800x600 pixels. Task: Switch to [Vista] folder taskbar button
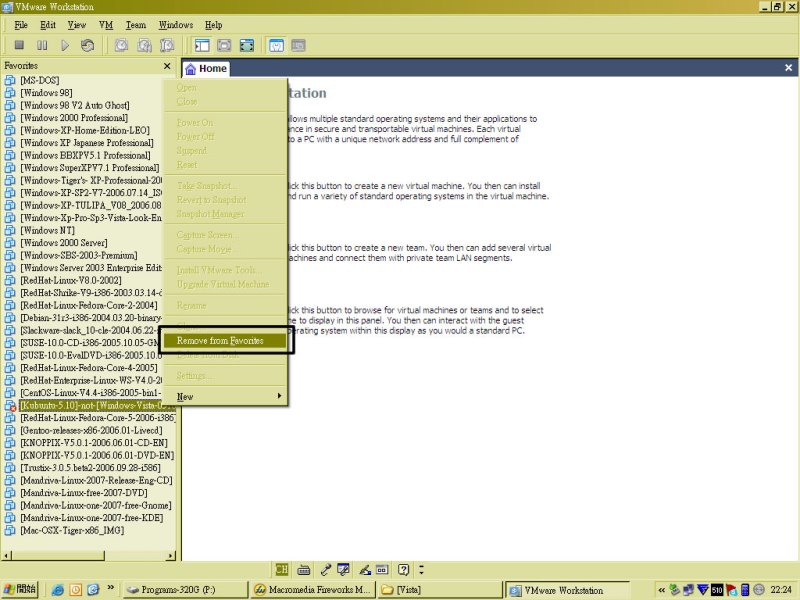(440, 589)
